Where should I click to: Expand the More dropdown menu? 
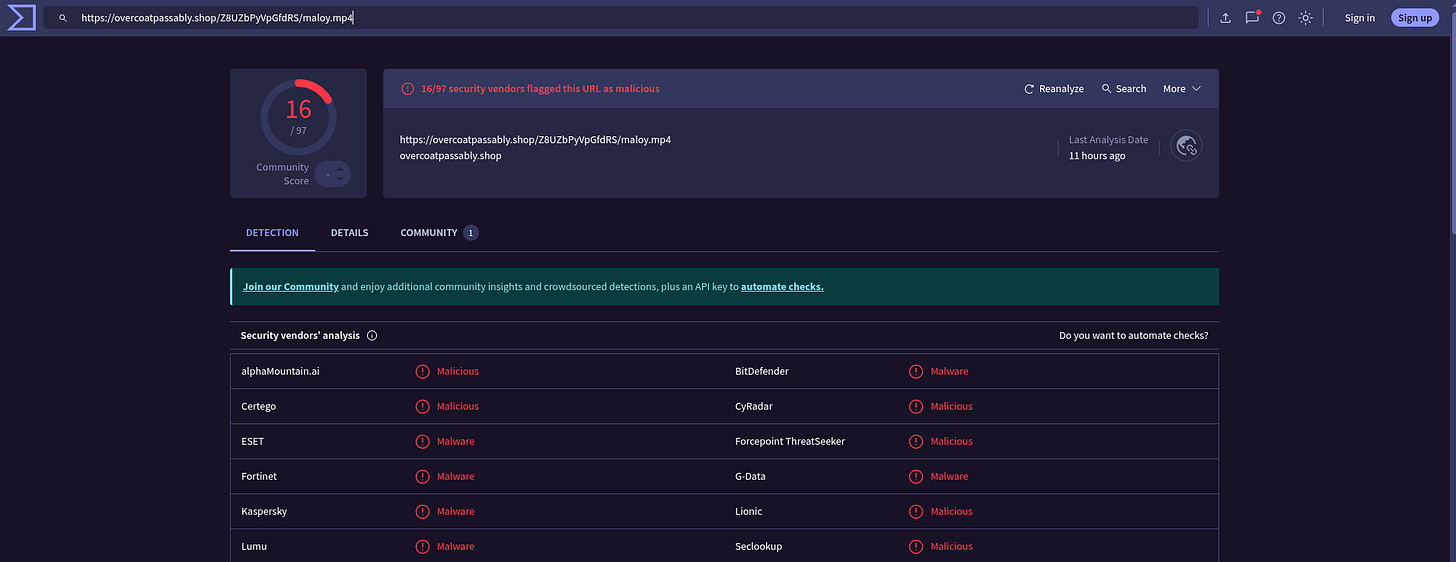tap(1181, 89)
